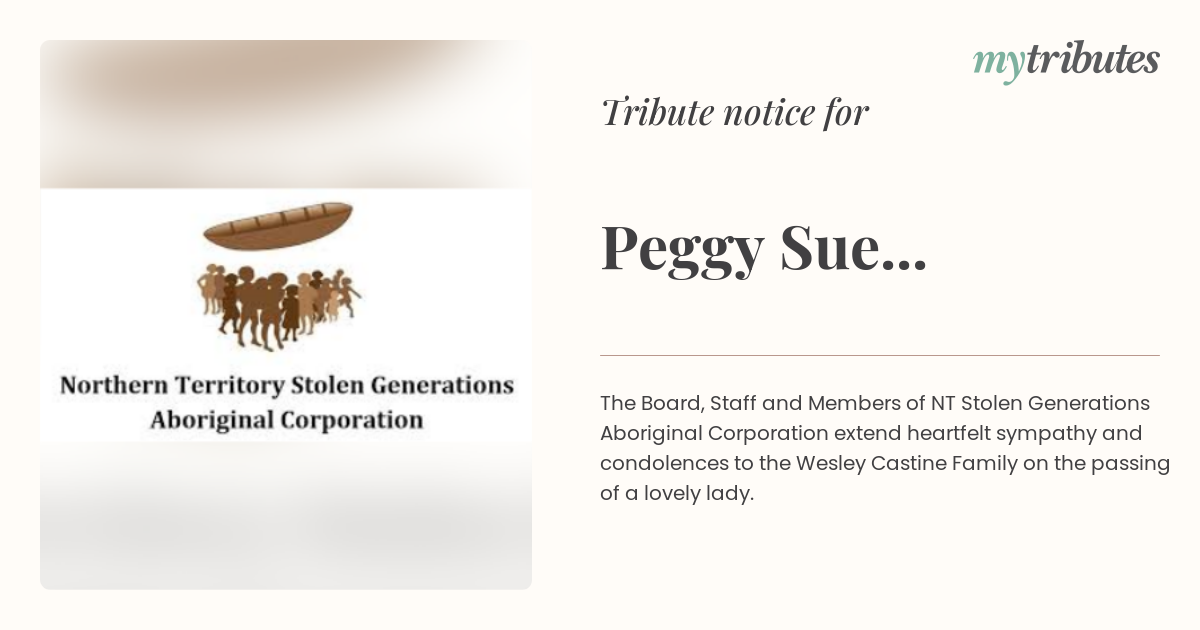Select the 'Wesley Castine Family' text
Screen dimensions: 1200x630
coord(894,463)
